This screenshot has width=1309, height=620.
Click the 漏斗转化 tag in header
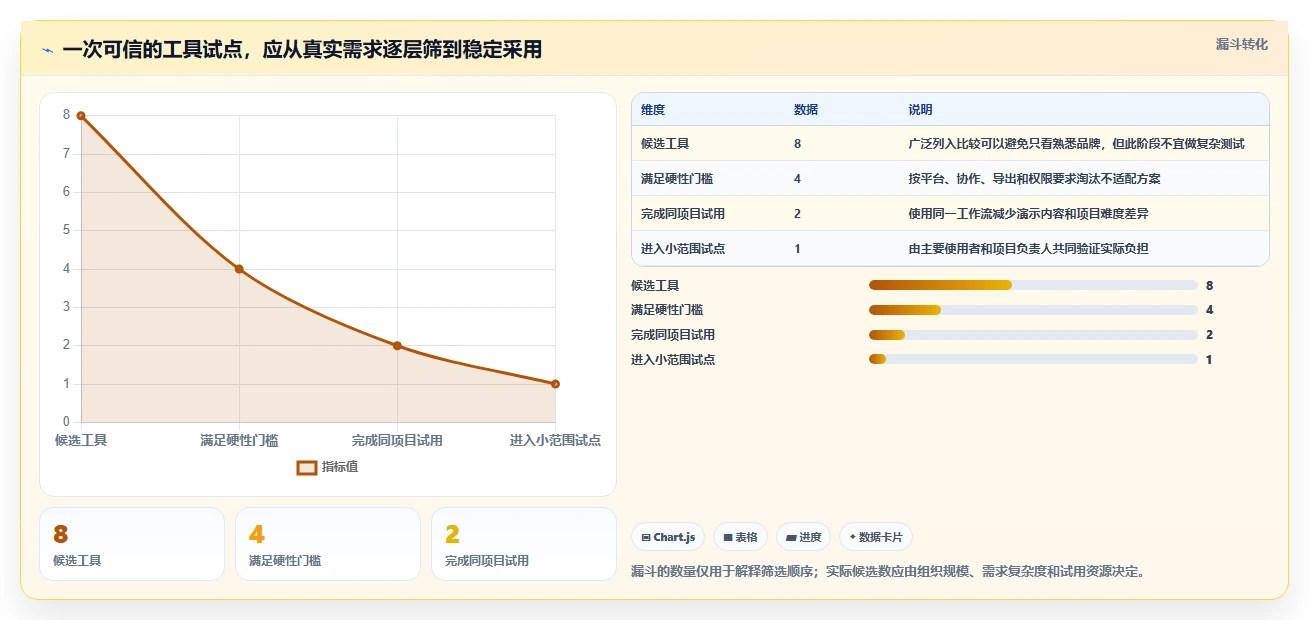(x=1241, y=44)
